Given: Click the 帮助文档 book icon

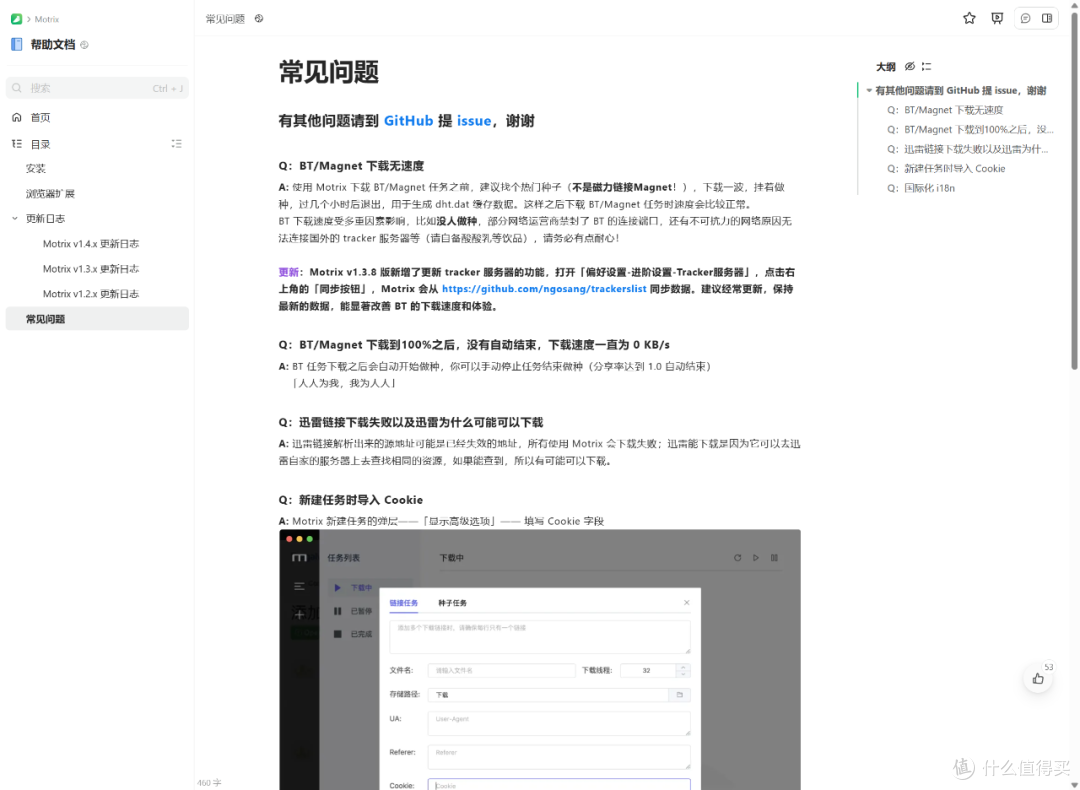Looking at the screenshot, I should pyautogui.click(x=17, y=45).
